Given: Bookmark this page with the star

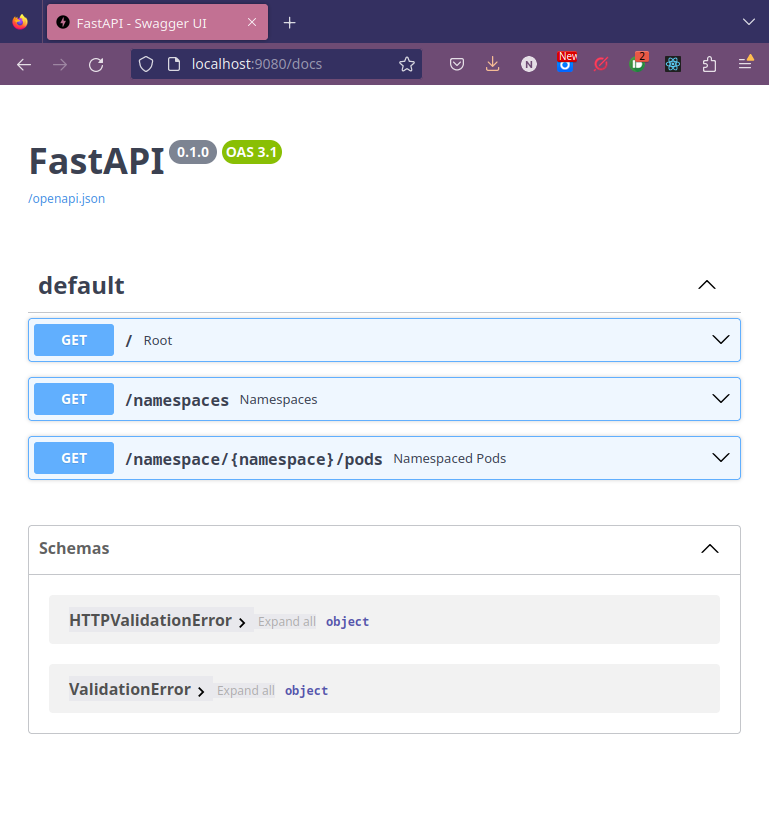Looking at the screenshot, I should tap(406, 64).
